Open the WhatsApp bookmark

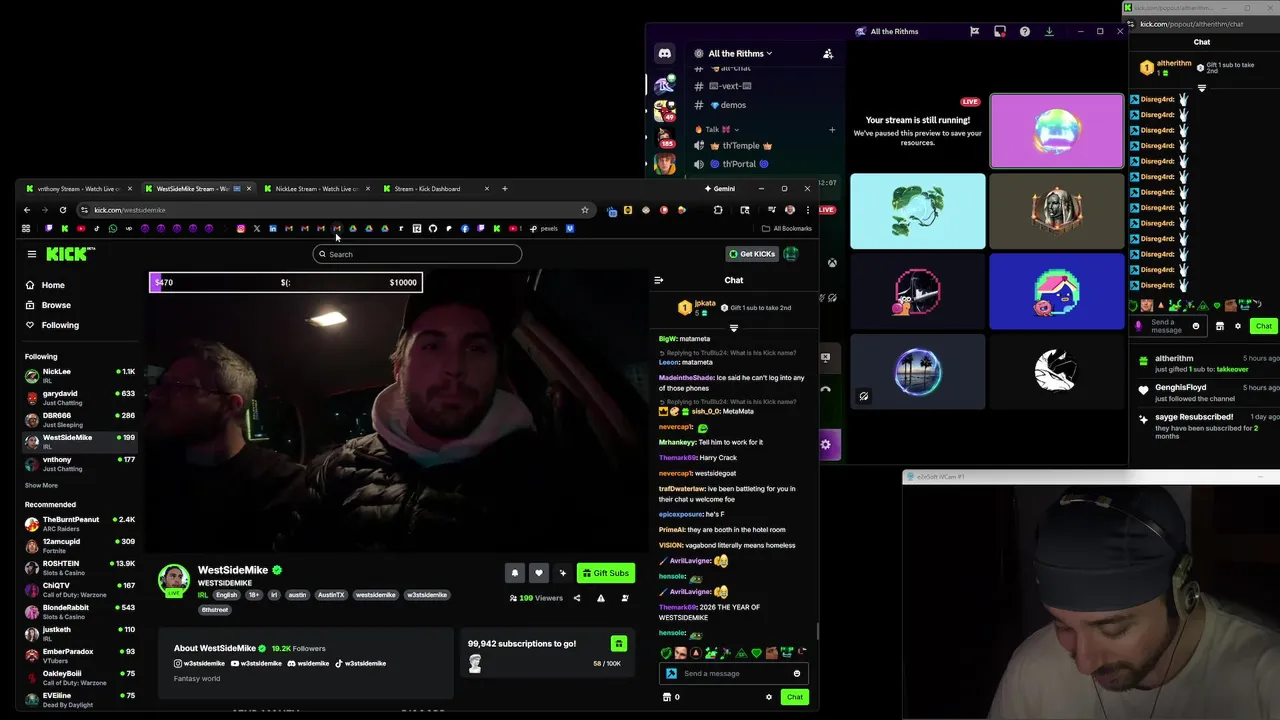pyautogui.click(x=113, y=229)
